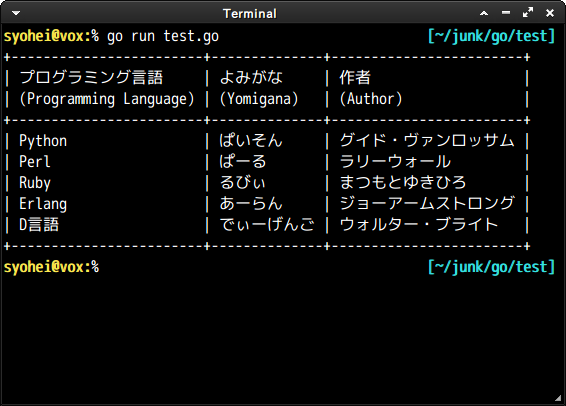Click the header '(Yomigana)'
The height and width of the screenshot is (406, 566).
coord(259,99)
